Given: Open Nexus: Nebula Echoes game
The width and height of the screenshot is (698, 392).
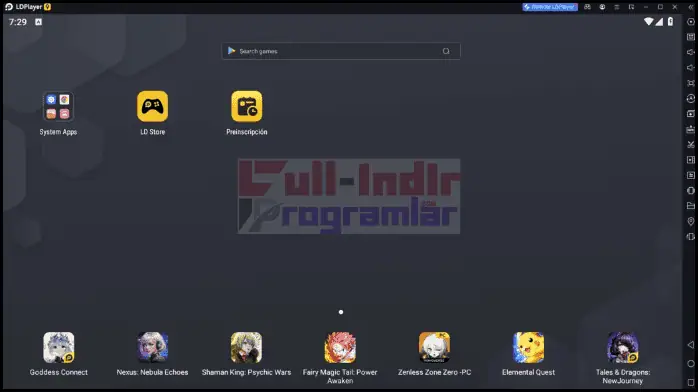Looking at the screenshot, I should coord(152,348).
